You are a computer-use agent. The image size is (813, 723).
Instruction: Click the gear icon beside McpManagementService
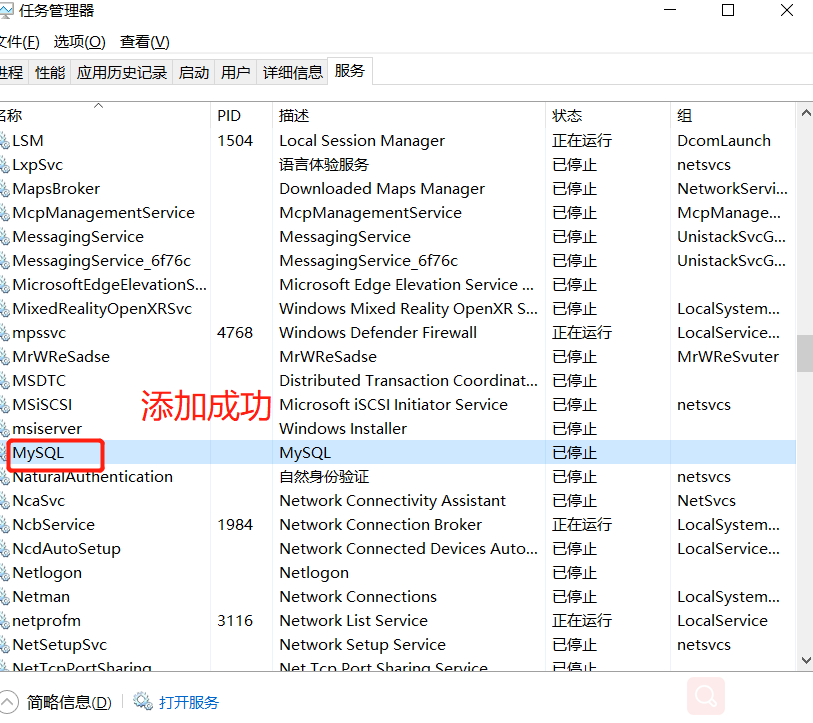pyautogui.click(x=5, y=213)
